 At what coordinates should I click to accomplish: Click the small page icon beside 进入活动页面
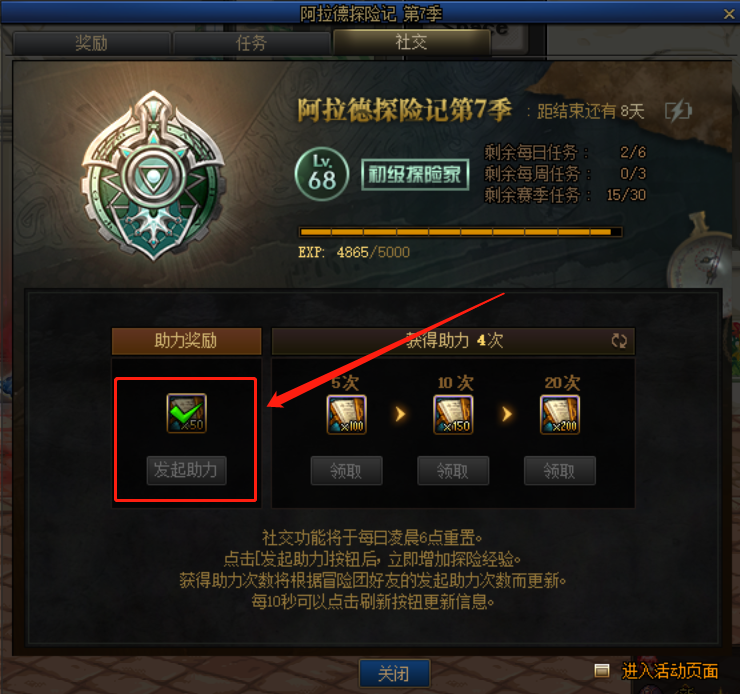(602, 670)
